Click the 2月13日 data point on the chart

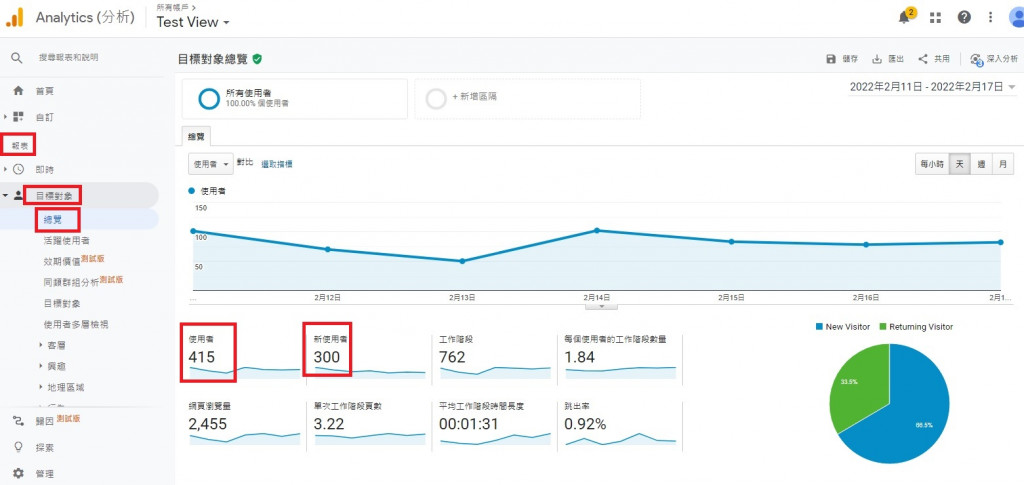click(x=462, y=261)
